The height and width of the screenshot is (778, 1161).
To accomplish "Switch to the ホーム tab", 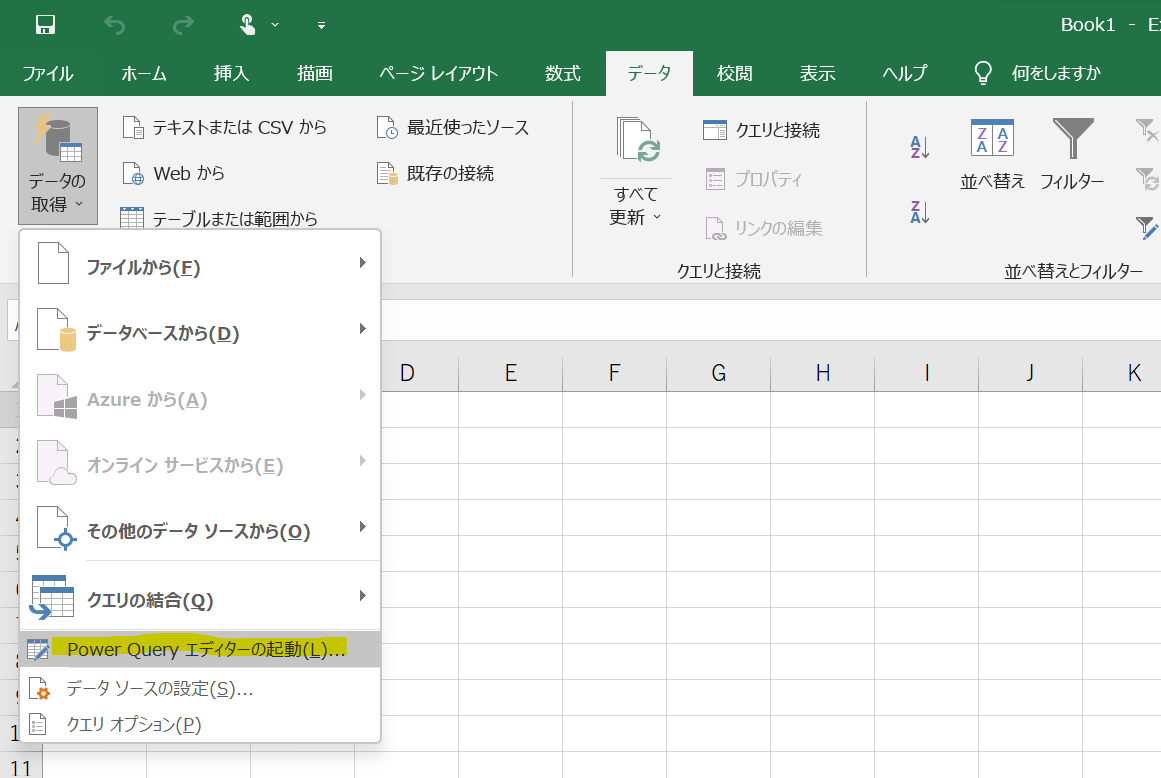I will [144, 73].
